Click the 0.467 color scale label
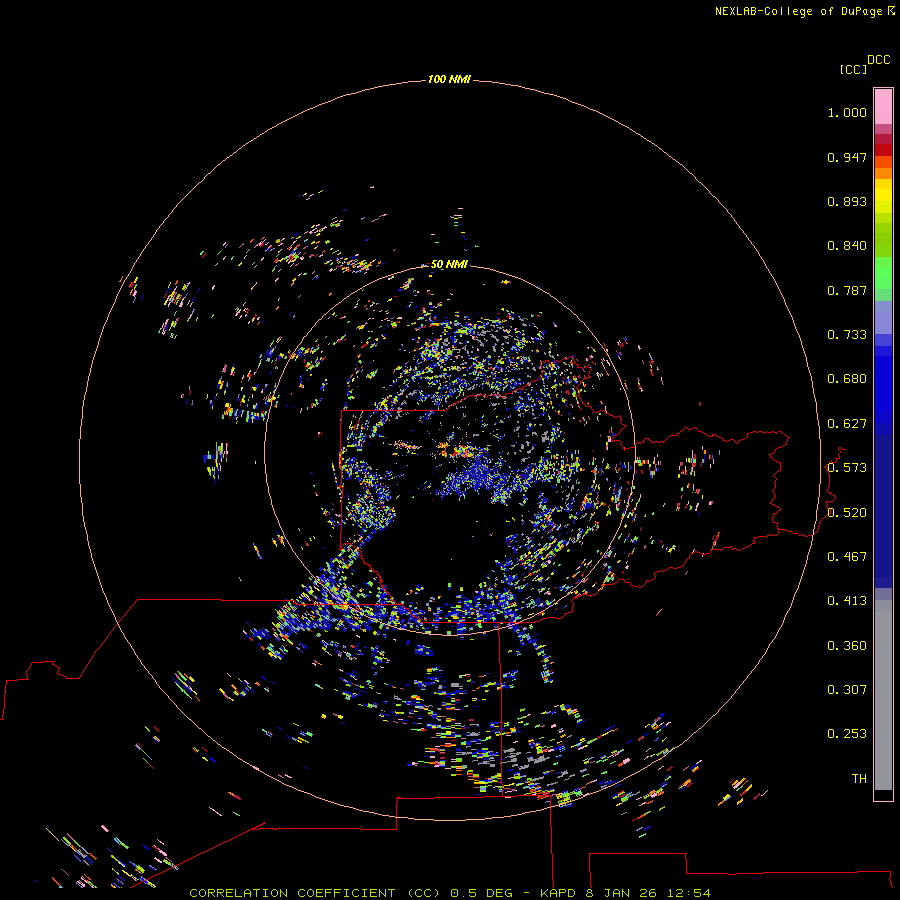Screen dimensions: 900x900 [847, 557]
